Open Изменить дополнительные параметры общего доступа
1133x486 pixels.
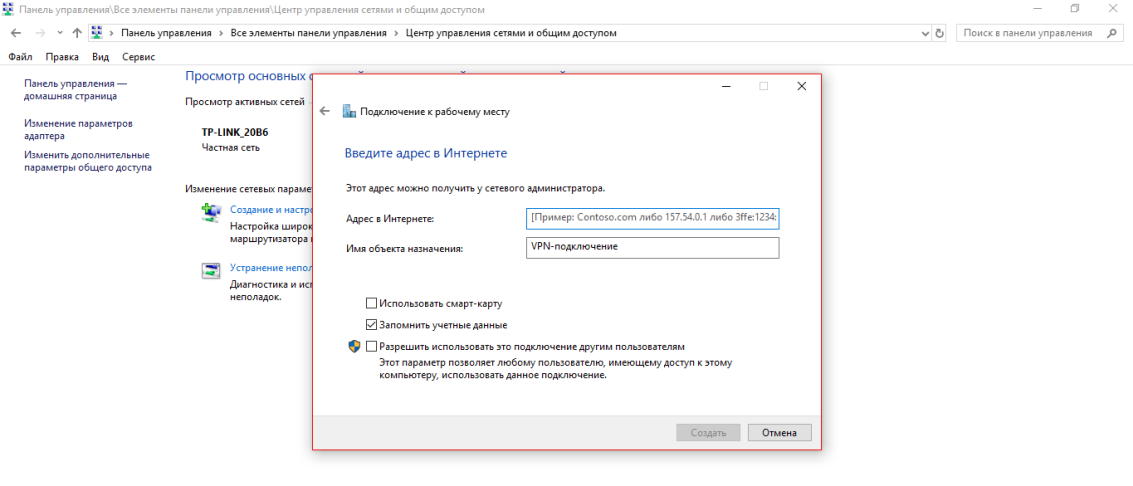[x=87, y=161]
